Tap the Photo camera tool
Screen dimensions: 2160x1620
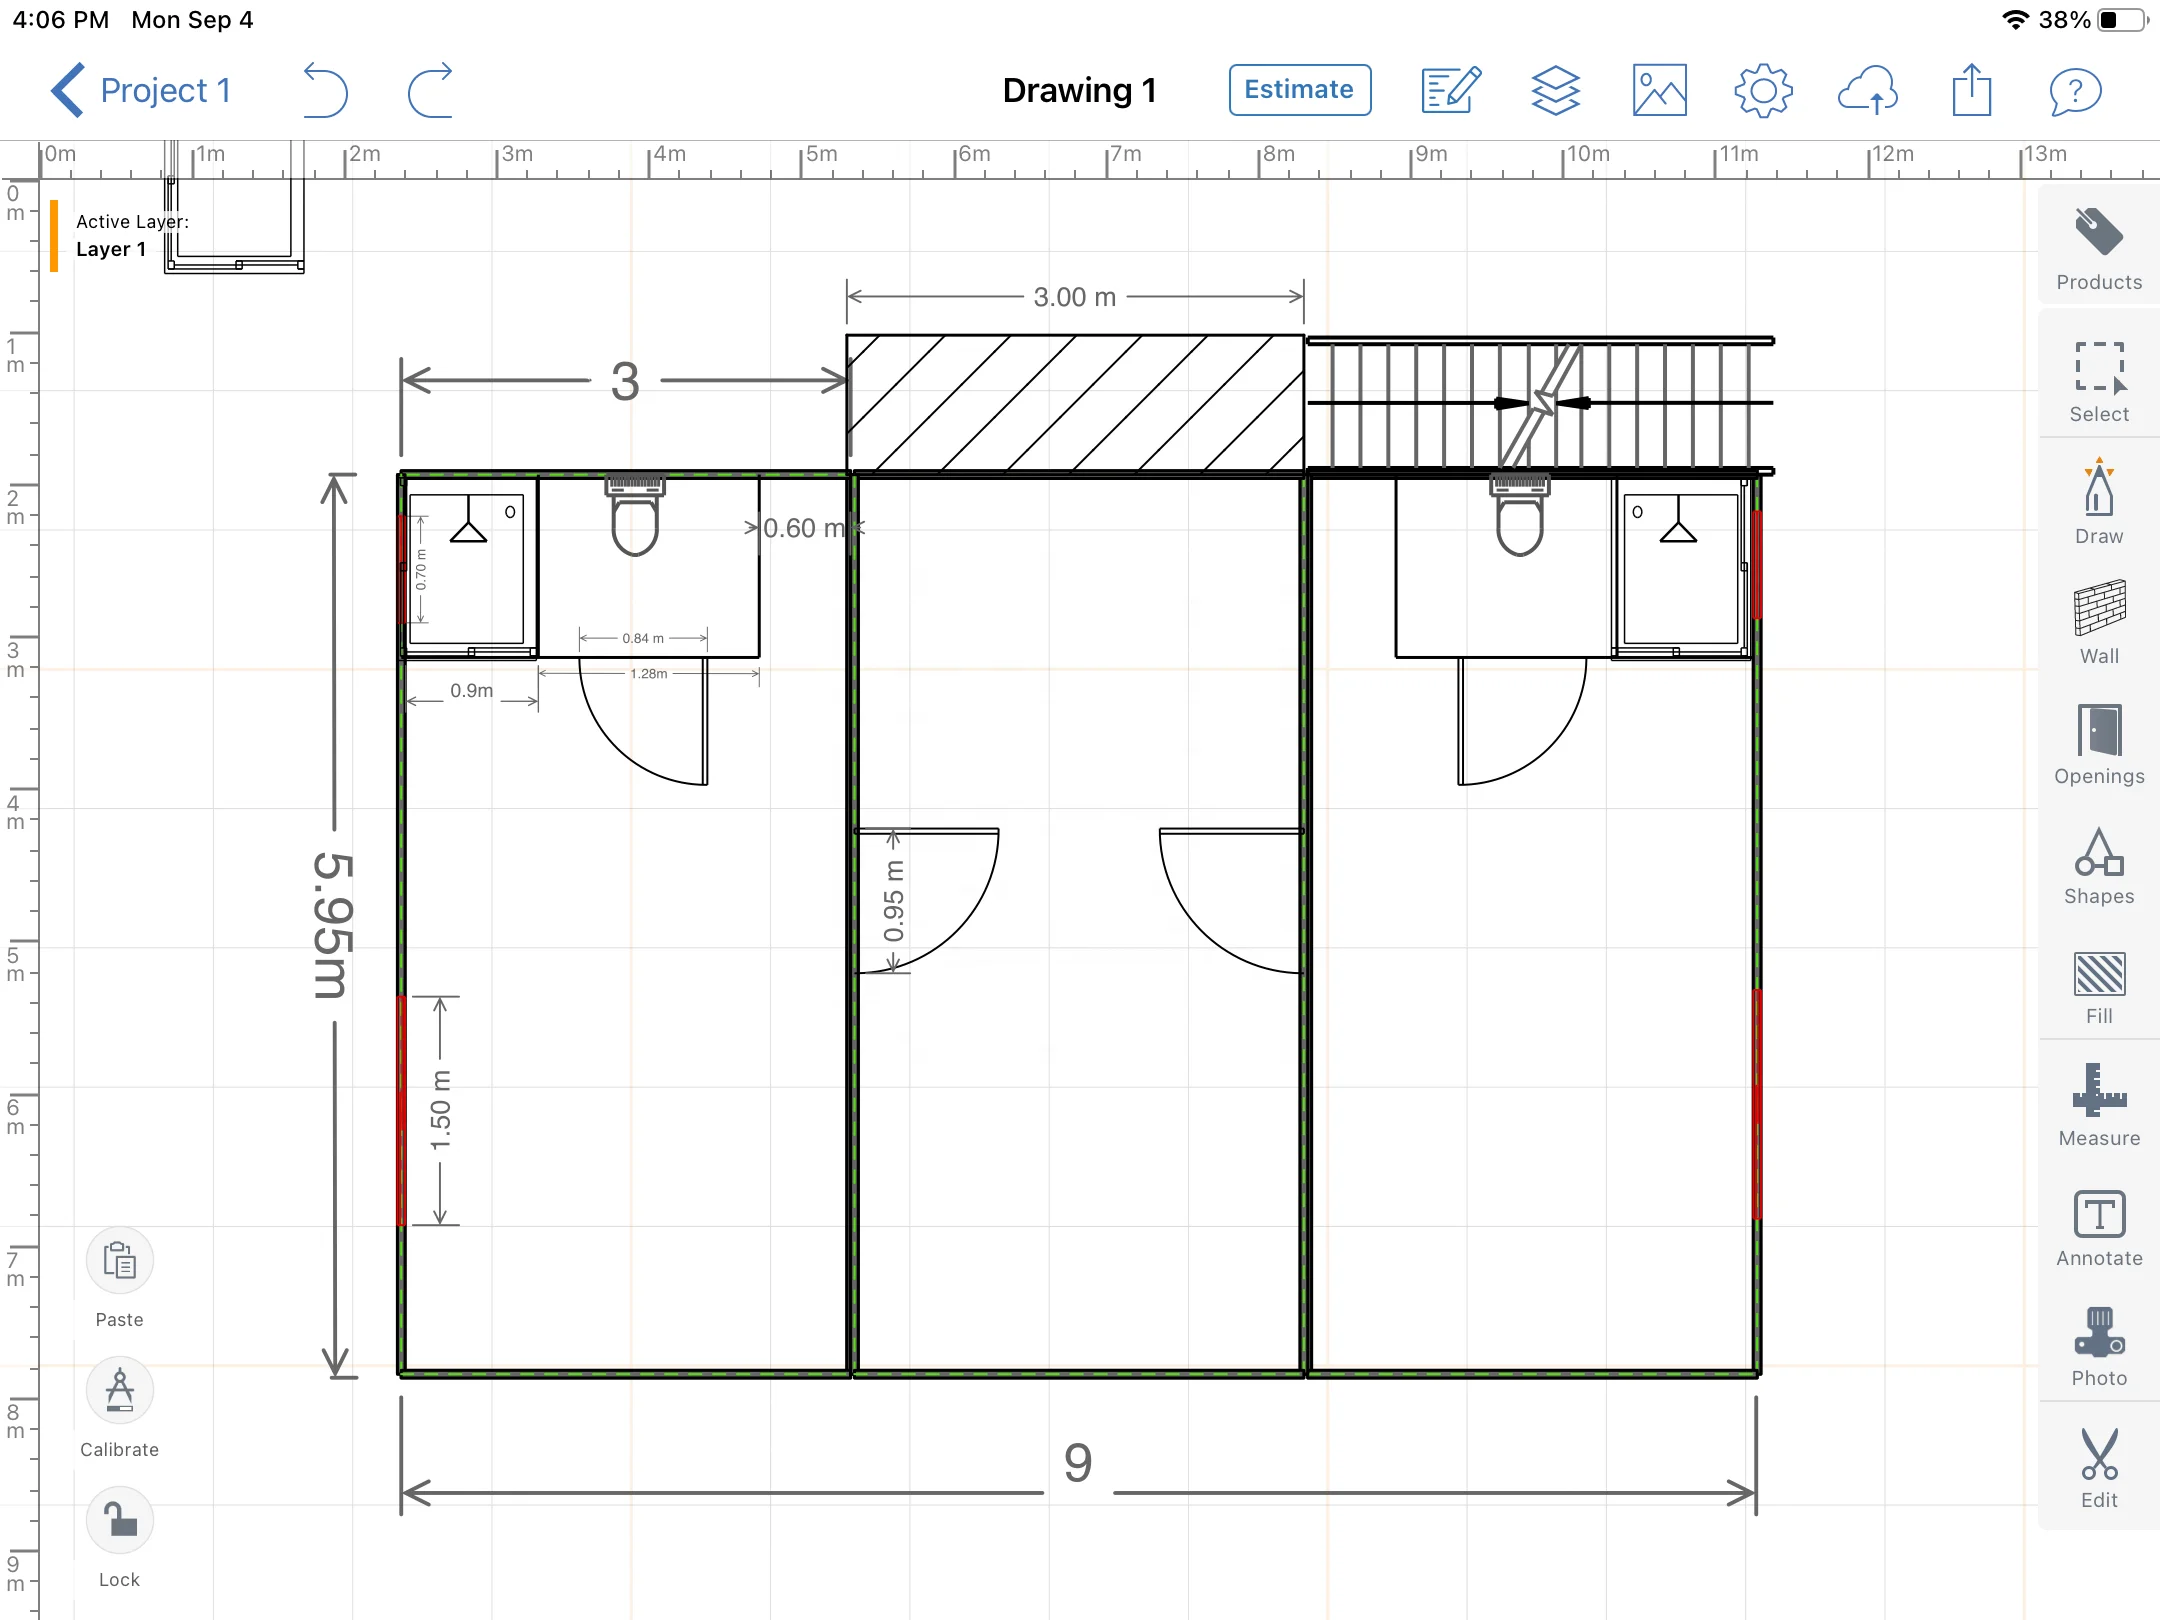(2098, 1346)
